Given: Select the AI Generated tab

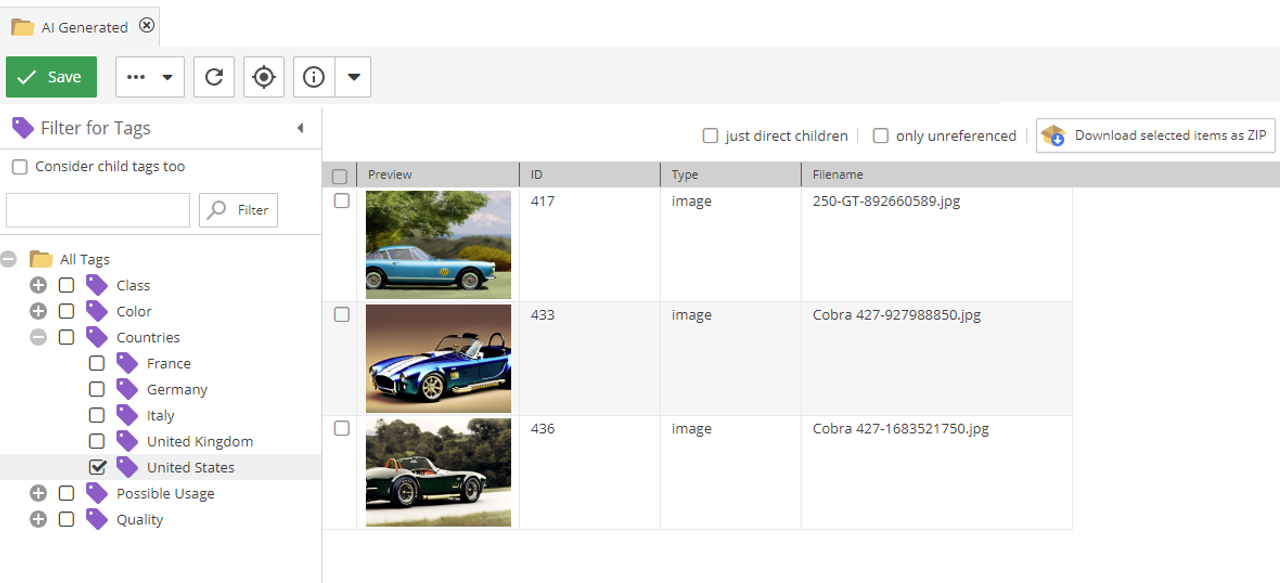Looking at the screenshot, I should 85,27.
